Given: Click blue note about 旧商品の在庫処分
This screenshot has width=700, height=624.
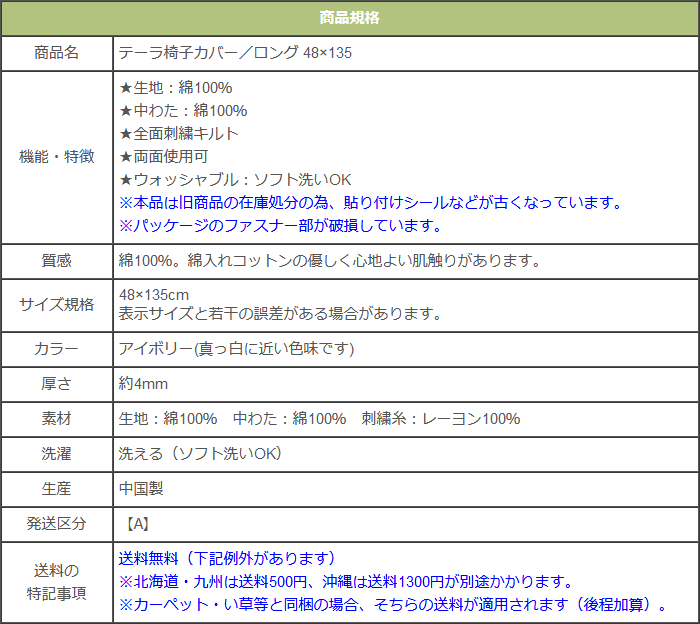Looking at the screenshot, I should [x=370, y=202].
